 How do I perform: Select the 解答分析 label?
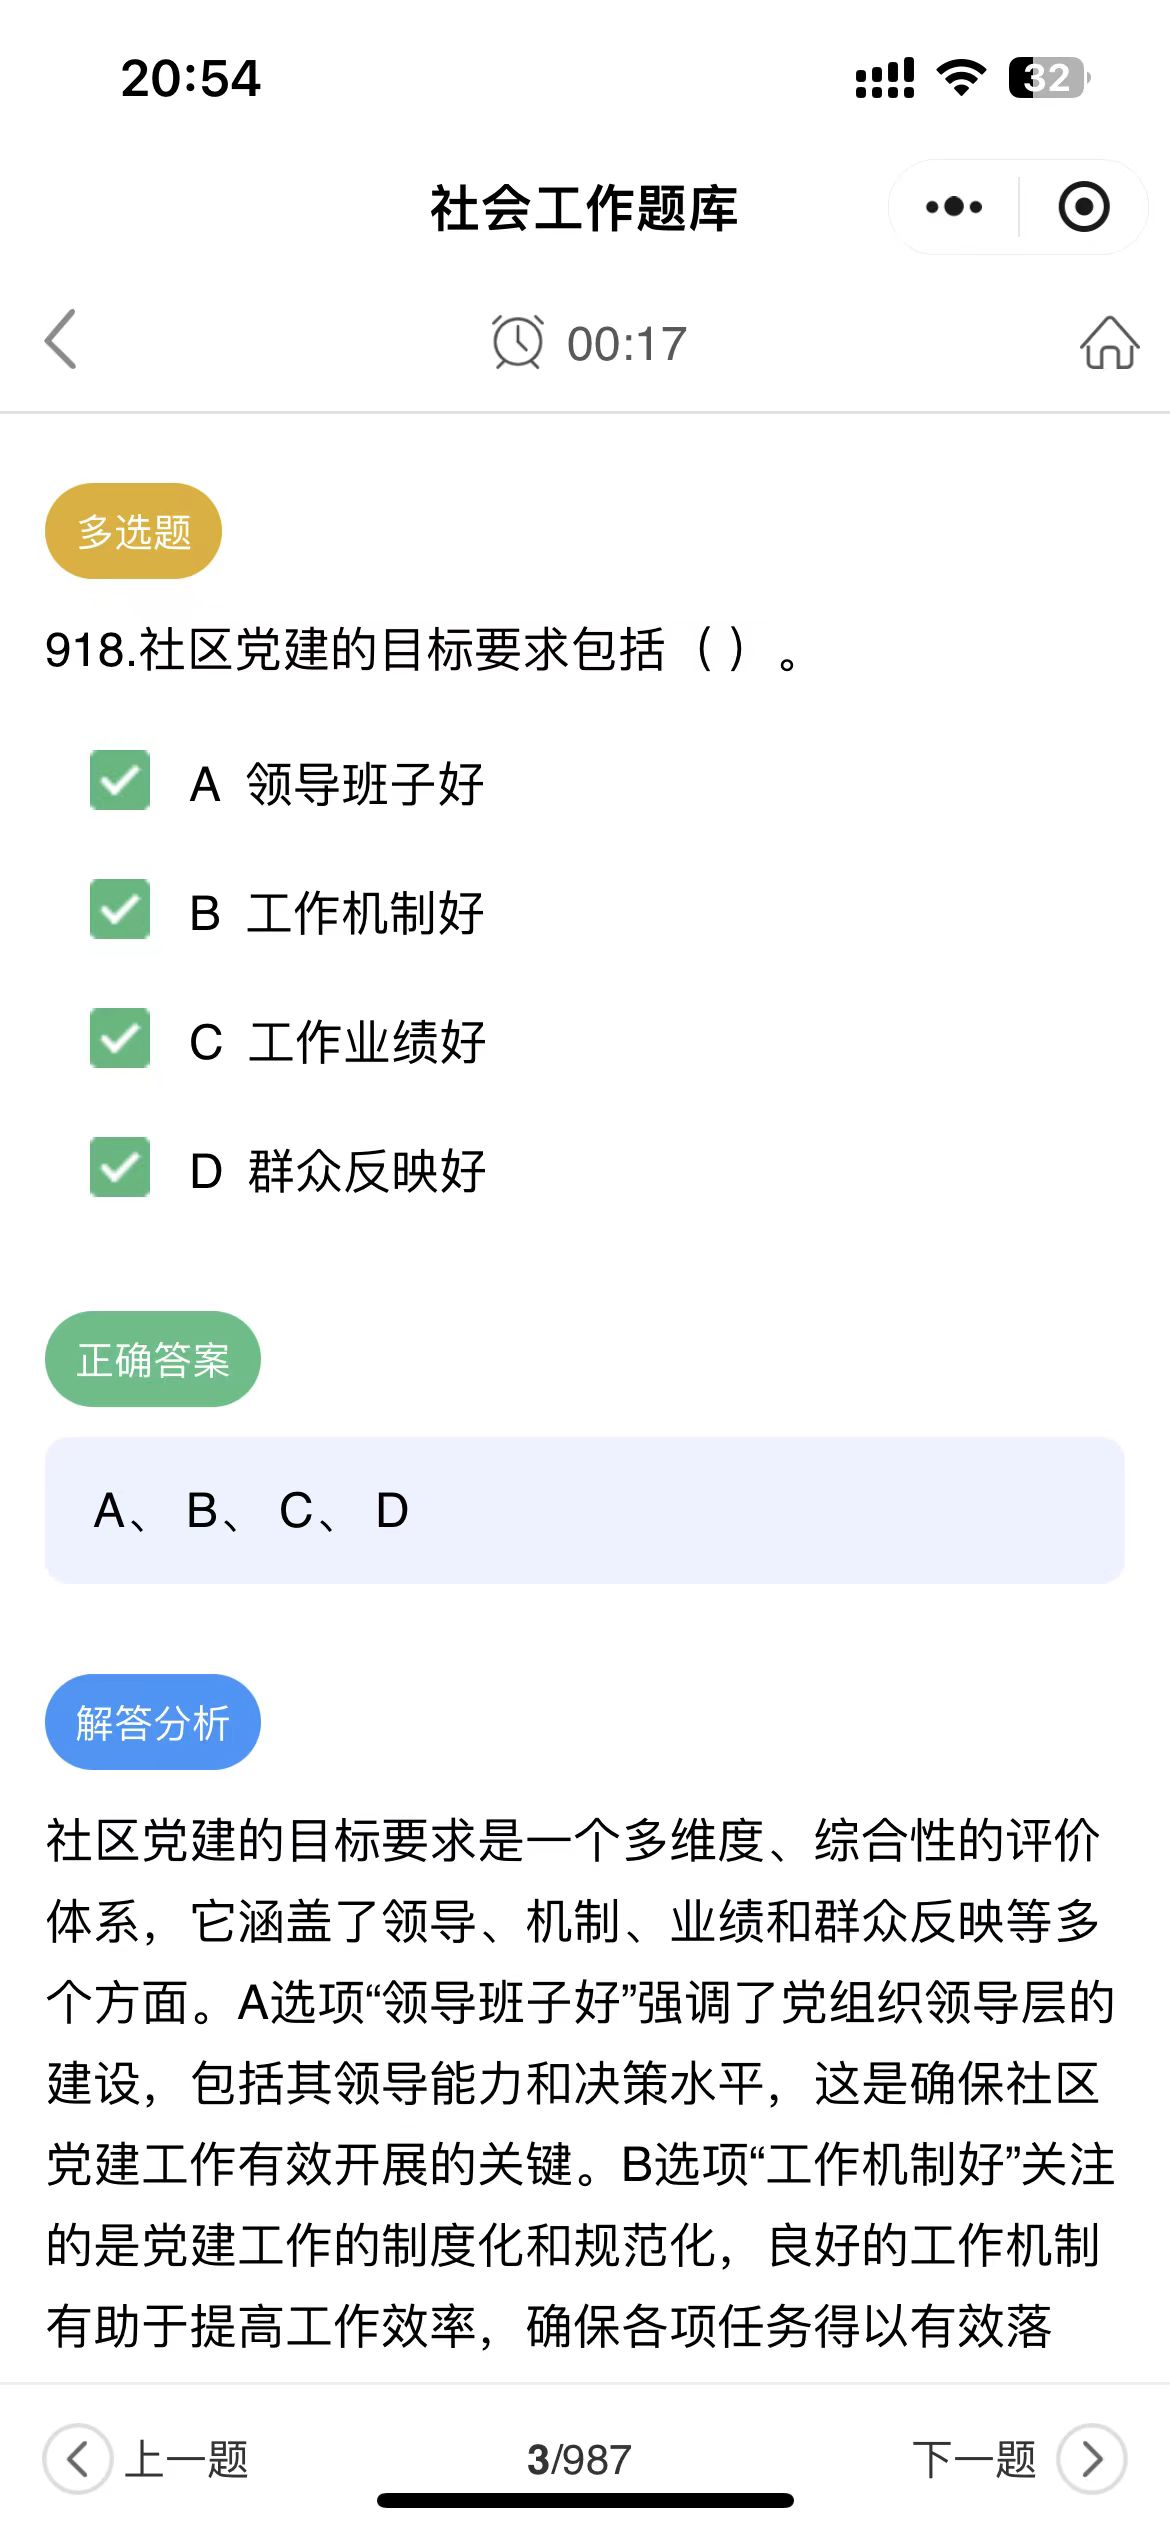coord(153,1722)
